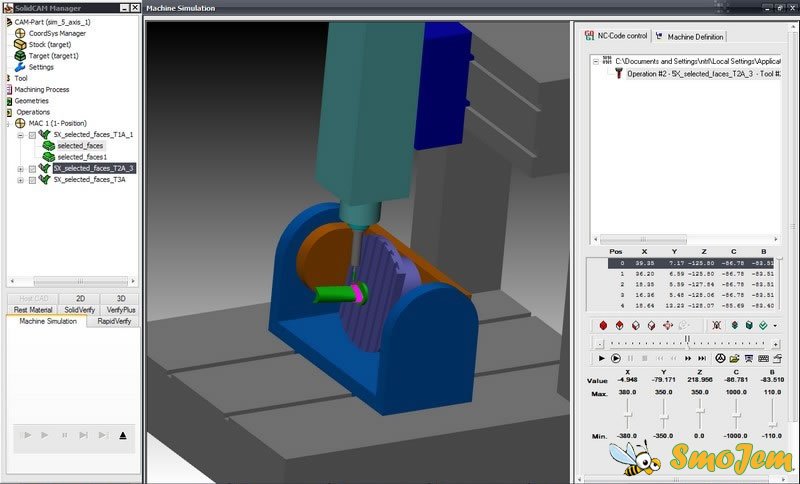Viewport: 800px width, 484px height.
Task: Click the green checkmark verify icon
Action: 763,325
